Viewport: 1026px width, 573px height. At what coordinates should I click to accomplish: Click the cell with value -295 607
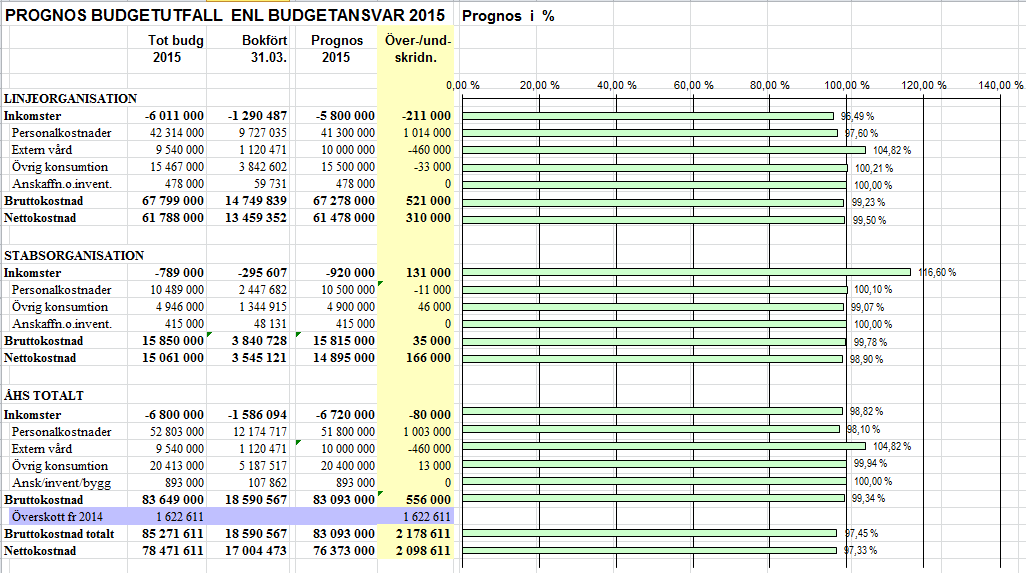[x=262, y=273]
